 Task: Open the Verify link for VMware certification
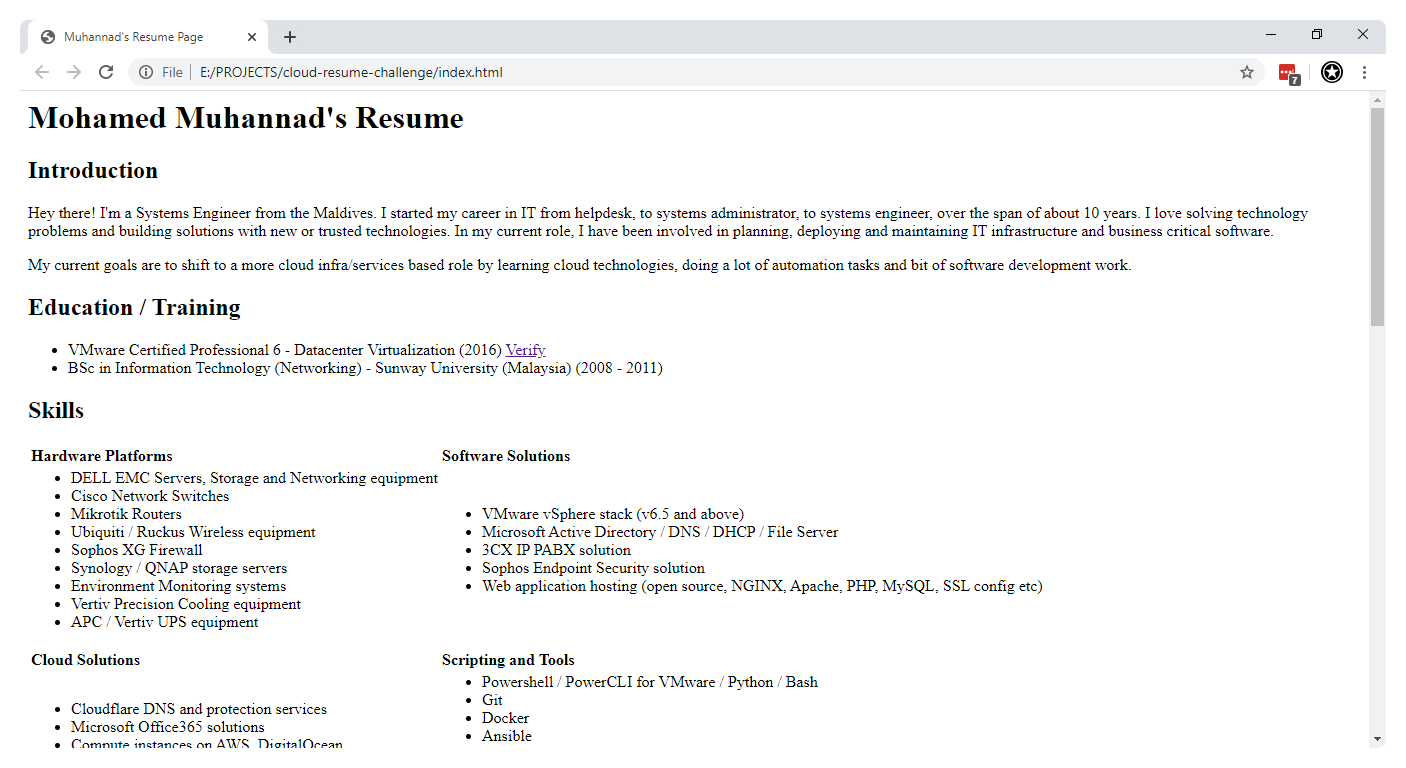tap(524, 349)
